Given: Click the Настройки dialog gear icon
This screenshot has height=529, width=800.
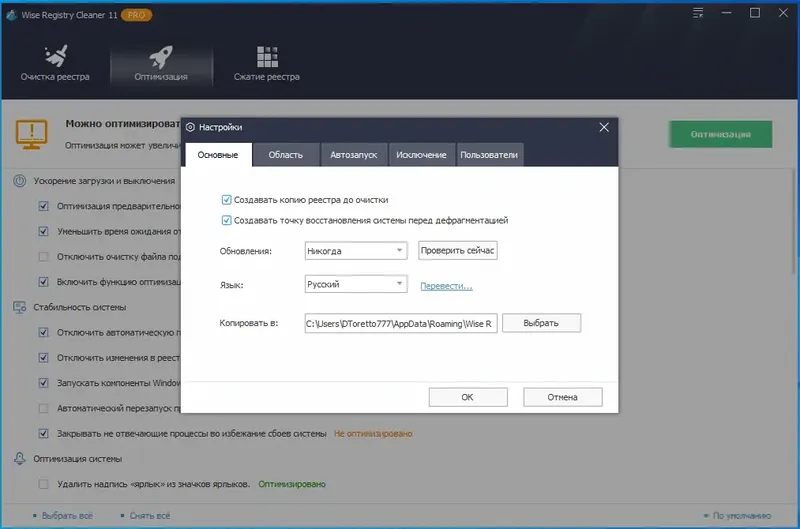Looking at the screenshot, I should (190, 127).
